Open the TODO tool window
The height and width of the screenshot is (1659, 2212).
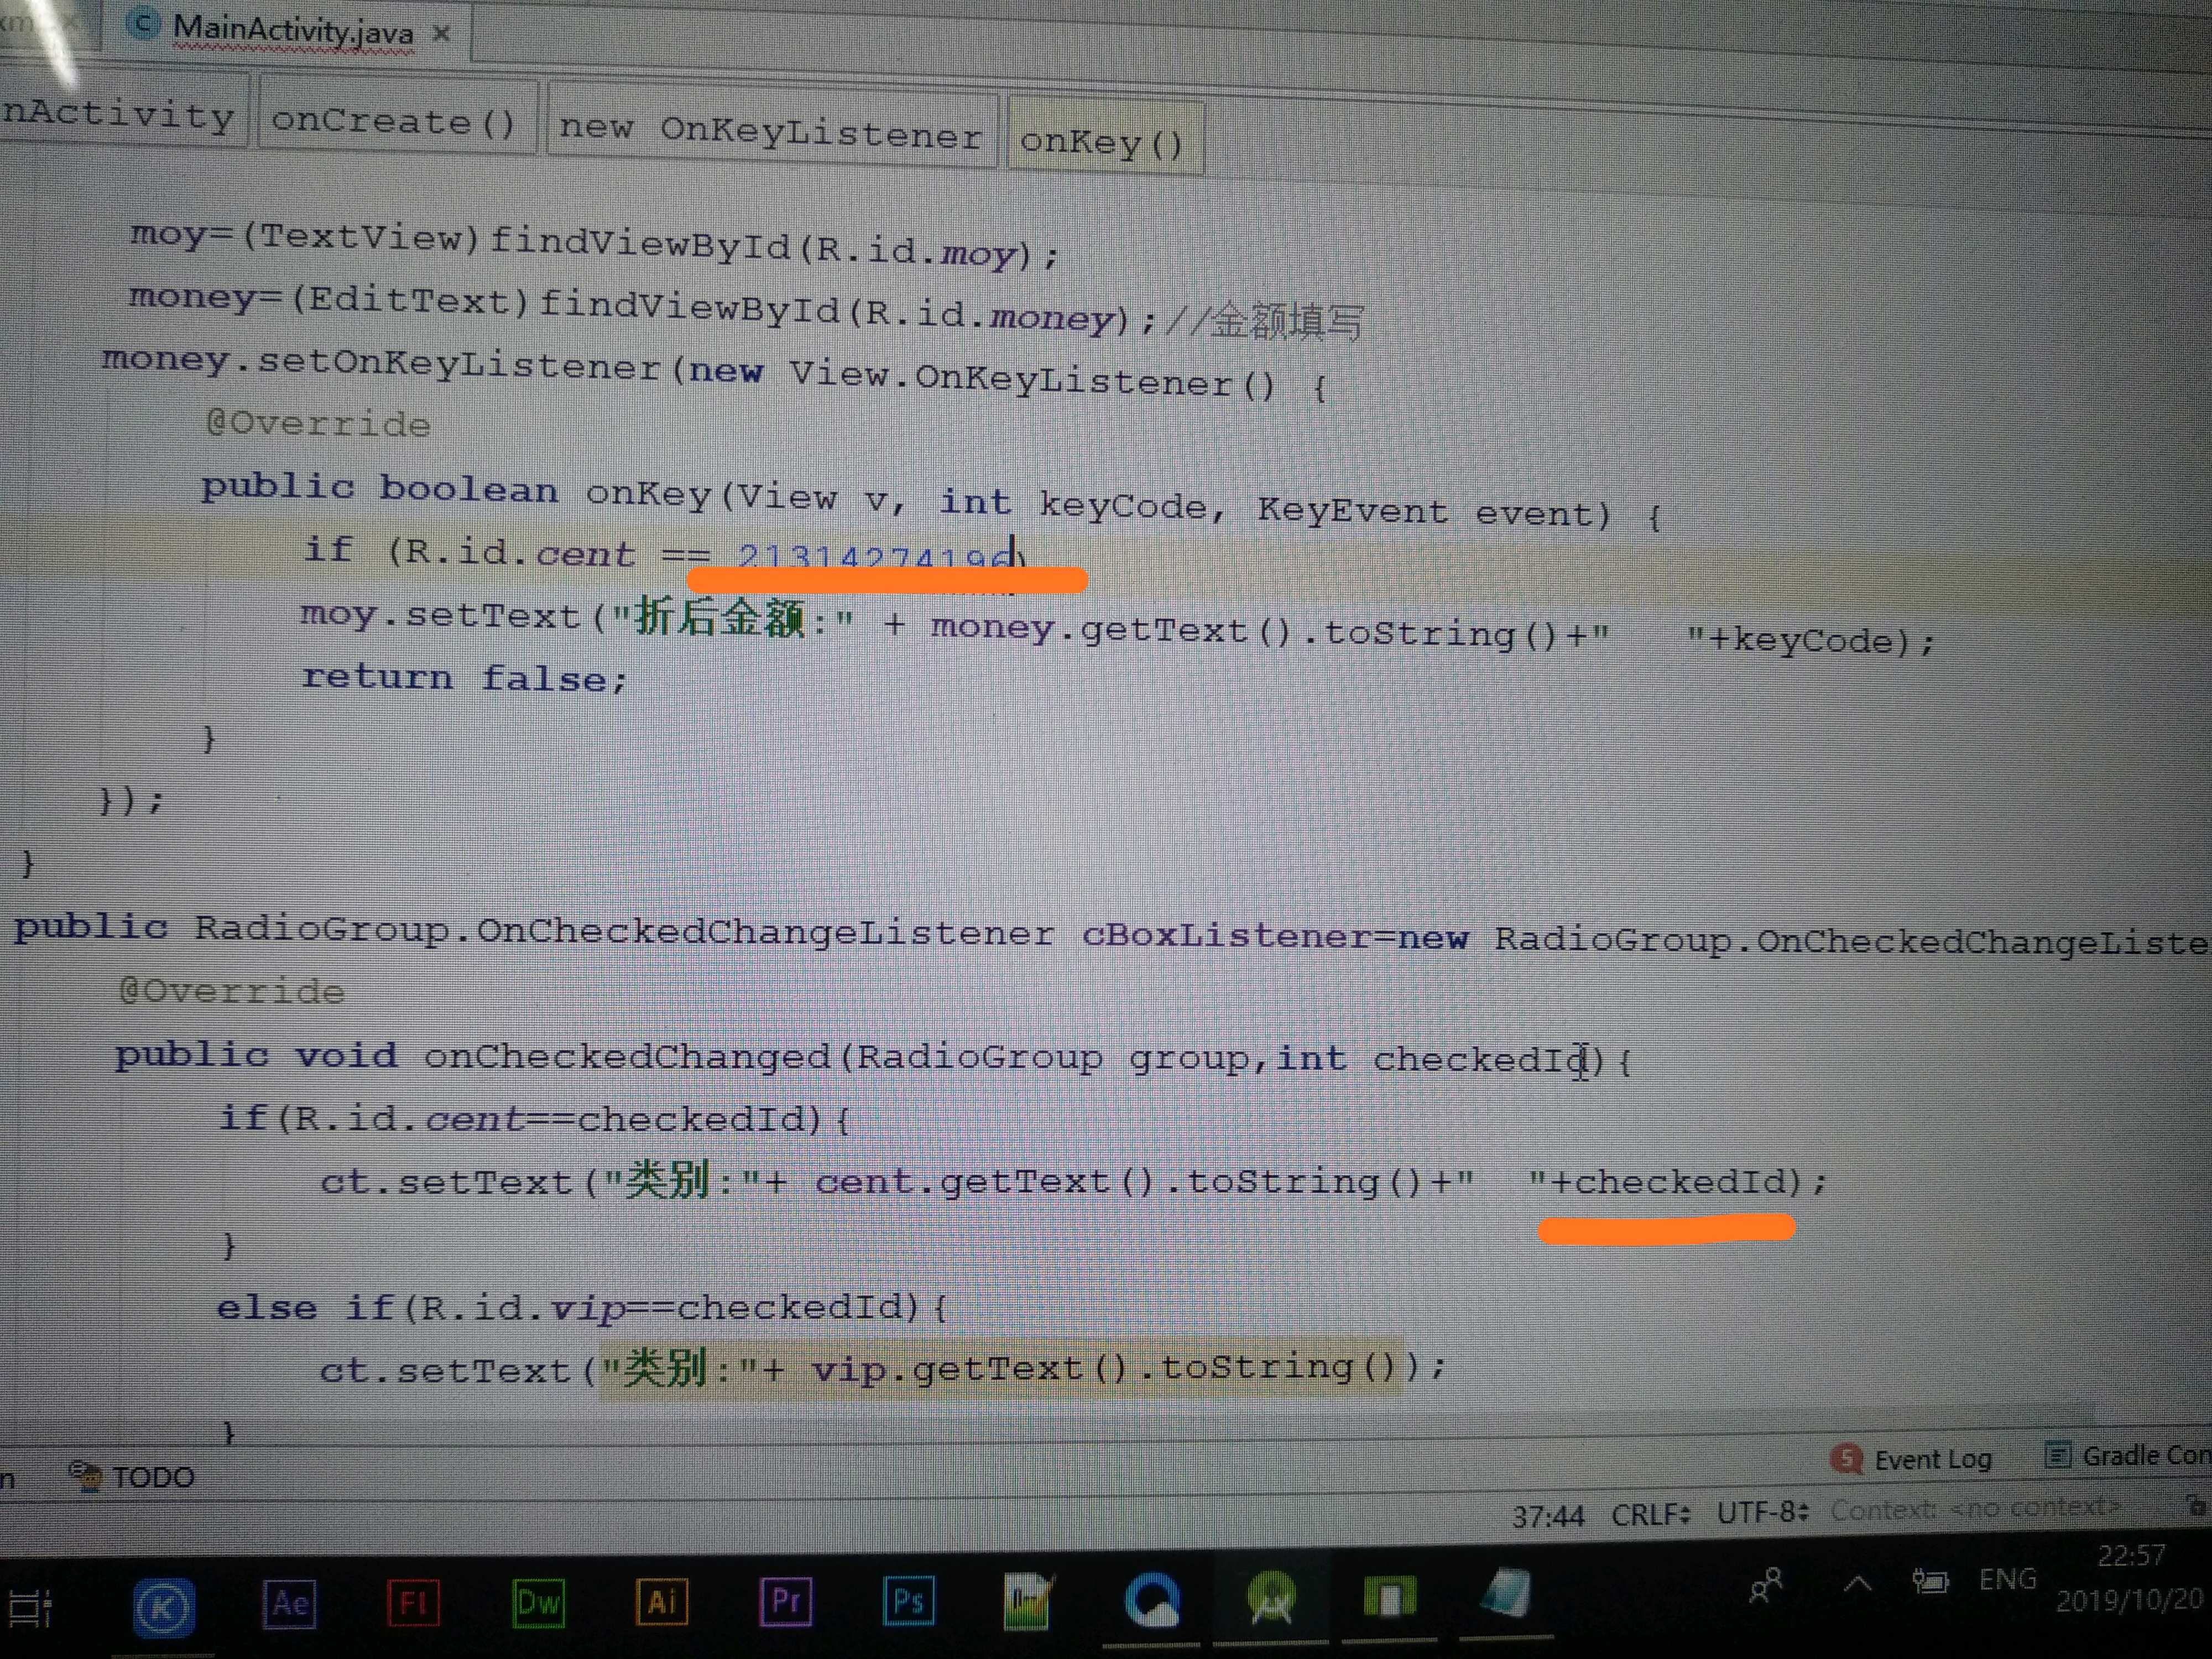(x=132, y=1477)
